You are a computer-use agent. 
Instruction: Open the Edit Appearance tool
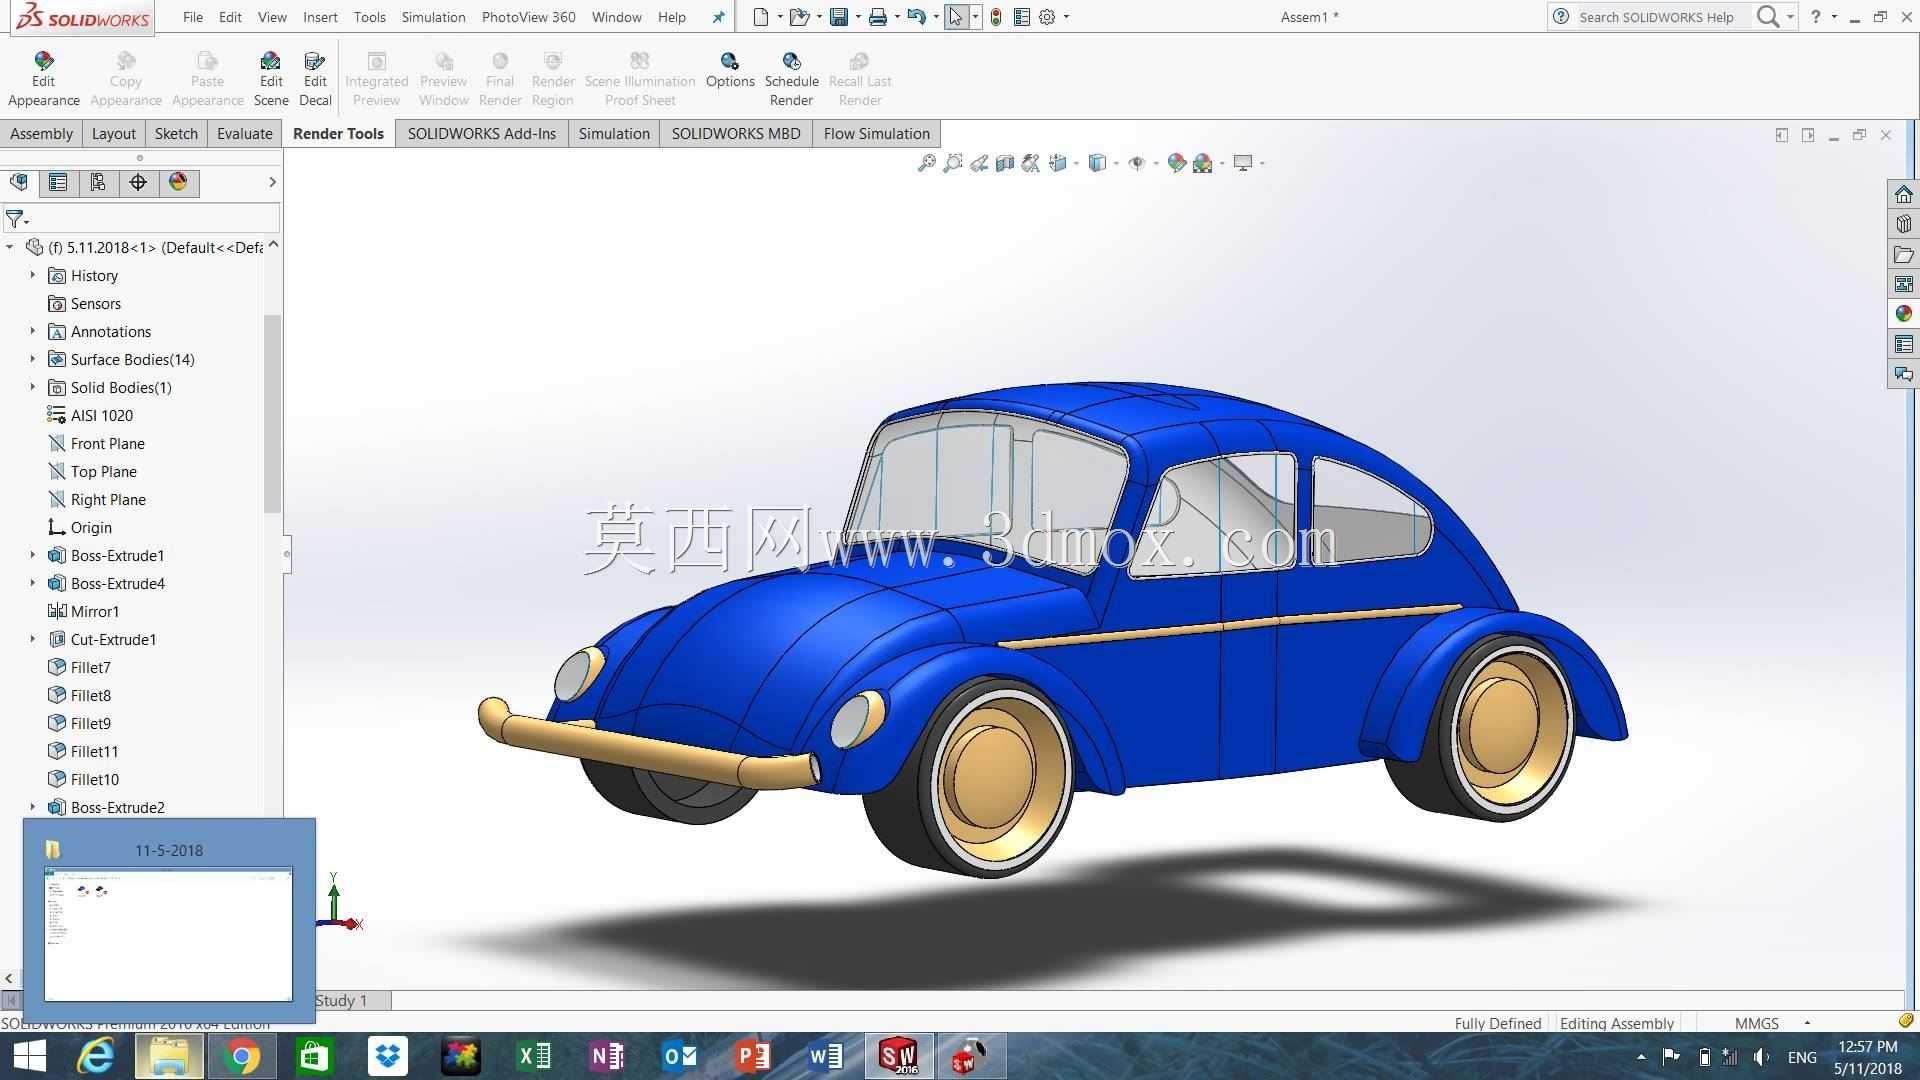pyautogui.click(x=43, y=80)
